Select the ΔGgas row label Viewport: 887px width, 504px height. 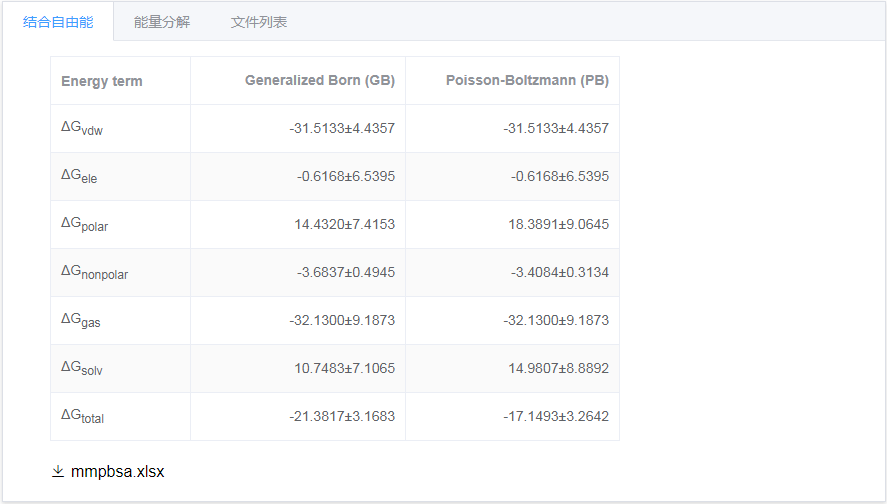[x=81, y=321]
